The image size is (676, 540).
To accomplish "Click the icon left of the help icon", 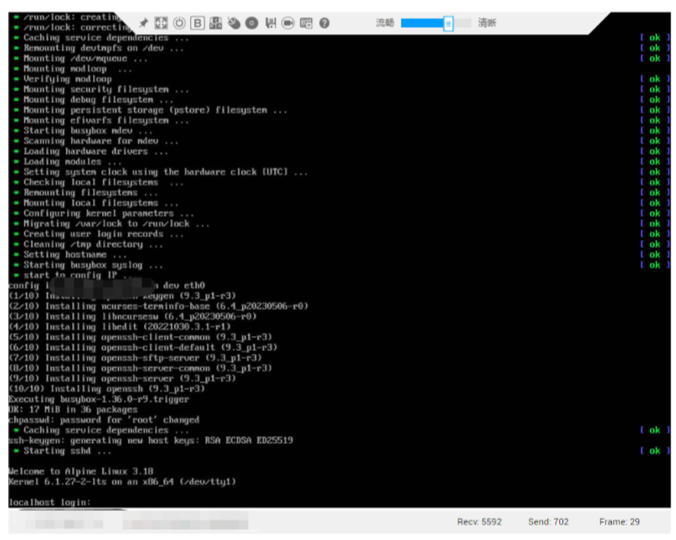I will 306,22.
